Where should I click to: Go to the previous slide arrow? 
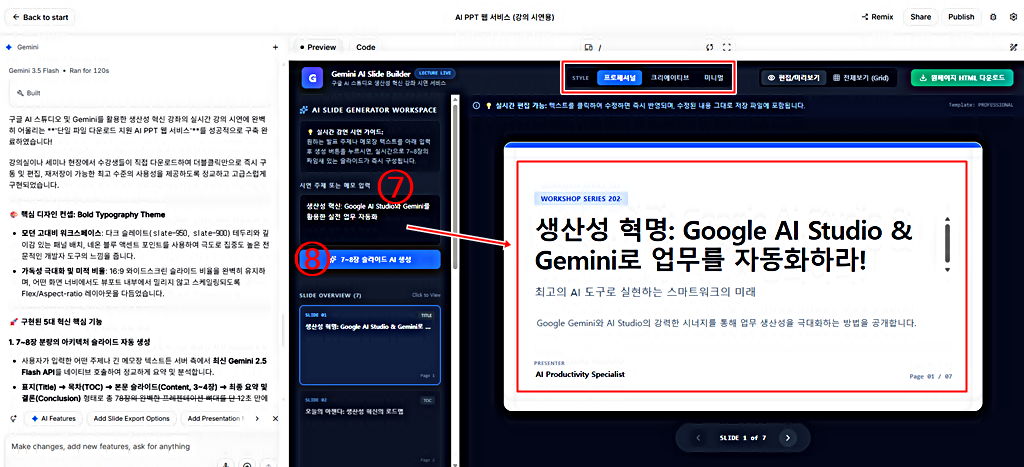point(698,438)
